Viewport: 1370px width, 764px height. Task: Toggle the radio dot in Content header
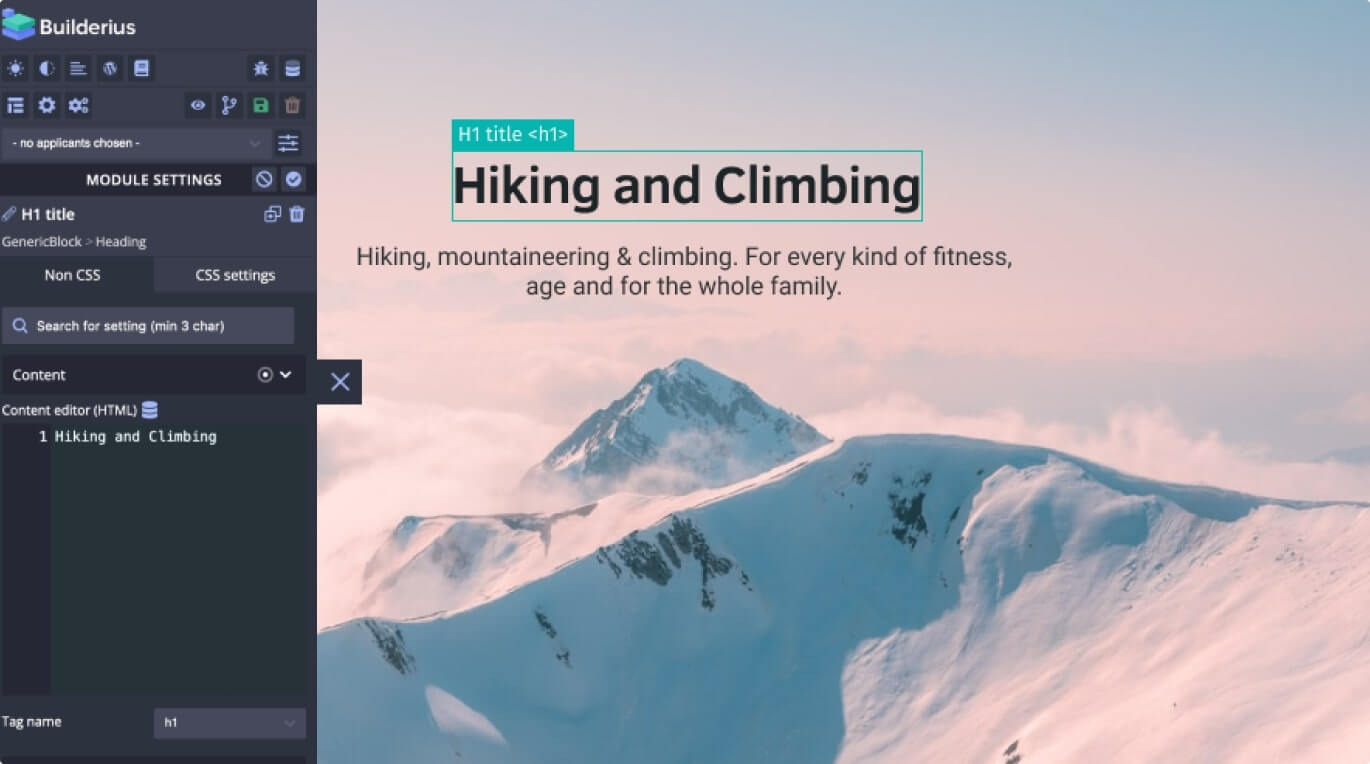pos(265,374)
